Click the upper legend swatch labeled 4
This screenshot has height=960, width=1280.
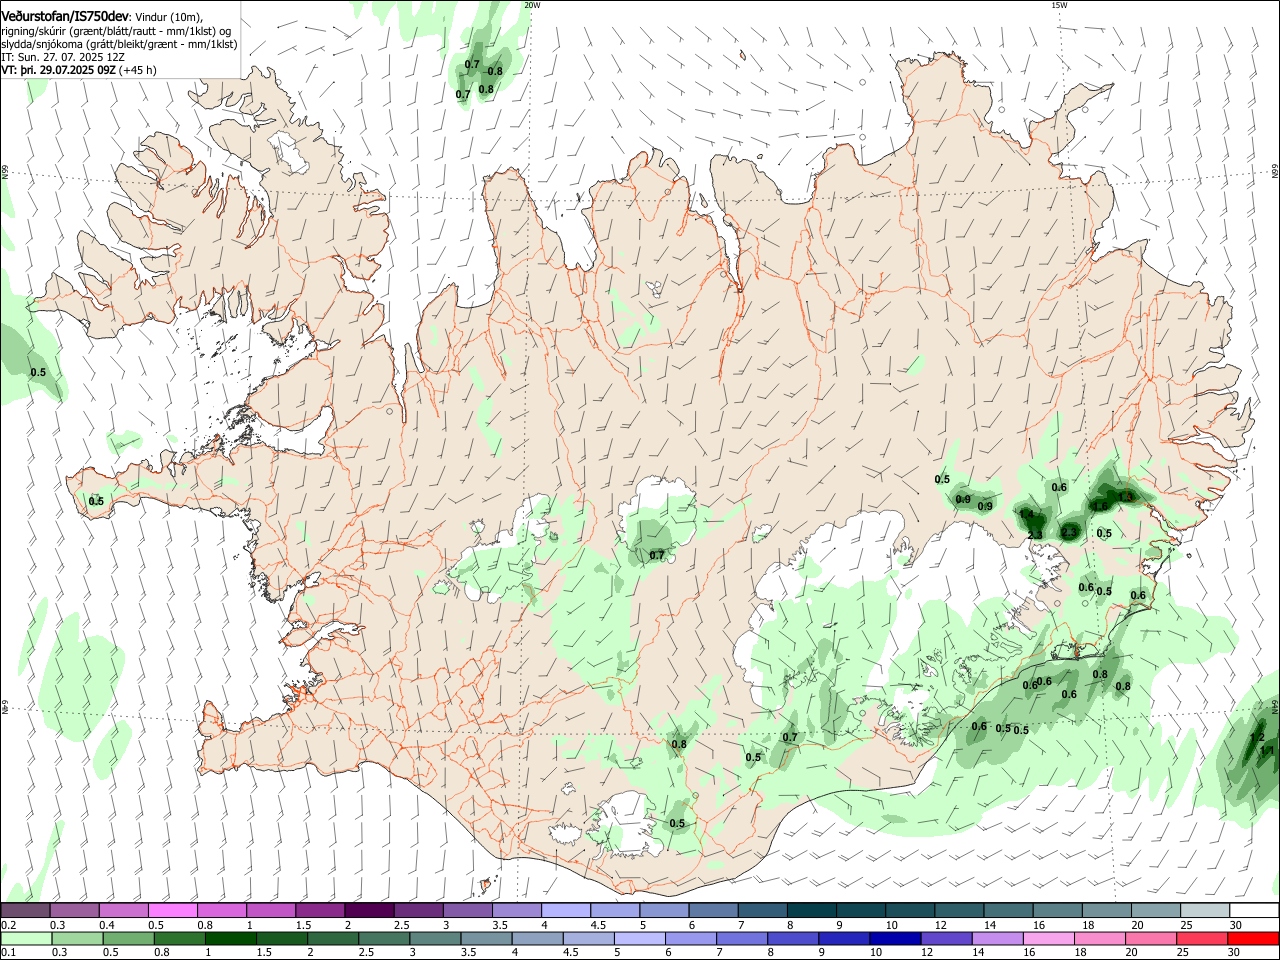[x=565, y=911]
